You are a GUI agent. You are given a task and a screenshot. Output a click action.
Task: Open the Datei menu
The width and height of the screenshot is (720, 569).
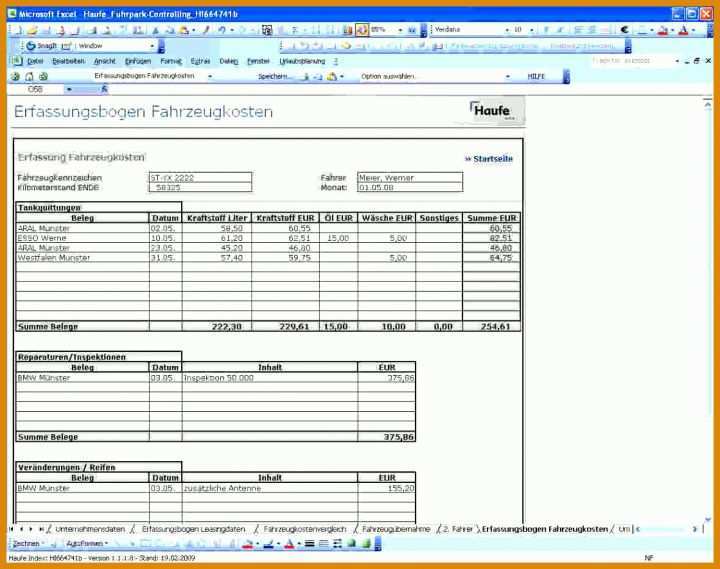(x=35, y=61)
